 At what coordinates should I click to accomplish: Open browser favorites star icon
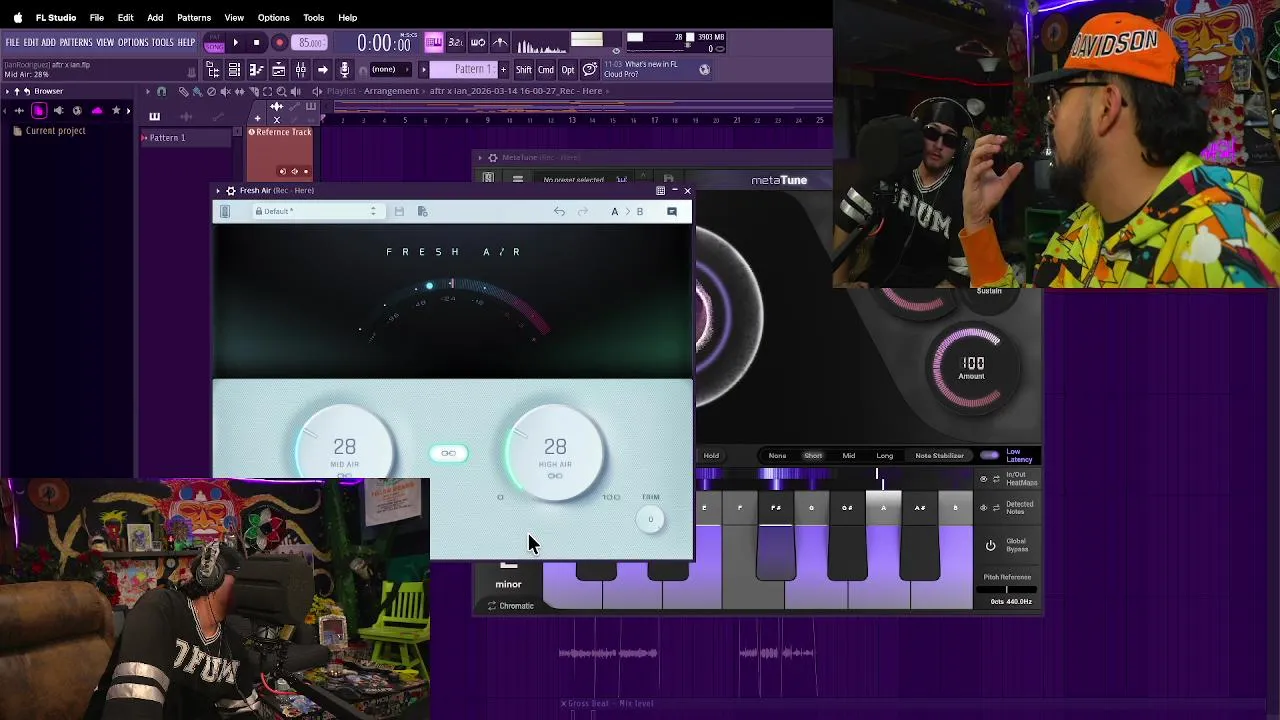click(116, 110)
